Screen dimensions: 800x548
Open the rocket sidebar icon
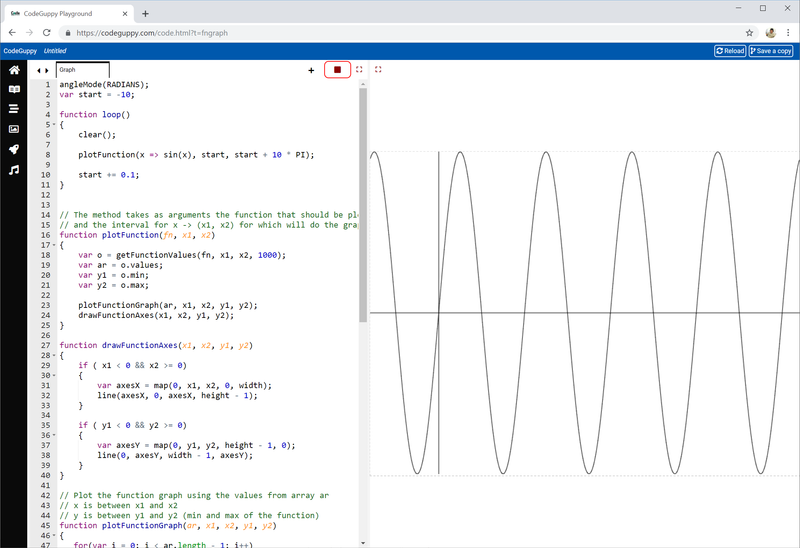point(14,149)
